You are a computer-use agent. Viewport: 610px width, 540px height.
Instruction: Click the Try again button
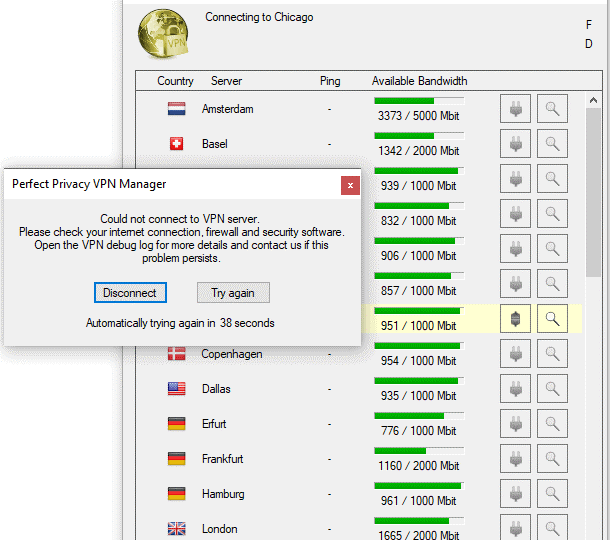pos(233,293)
